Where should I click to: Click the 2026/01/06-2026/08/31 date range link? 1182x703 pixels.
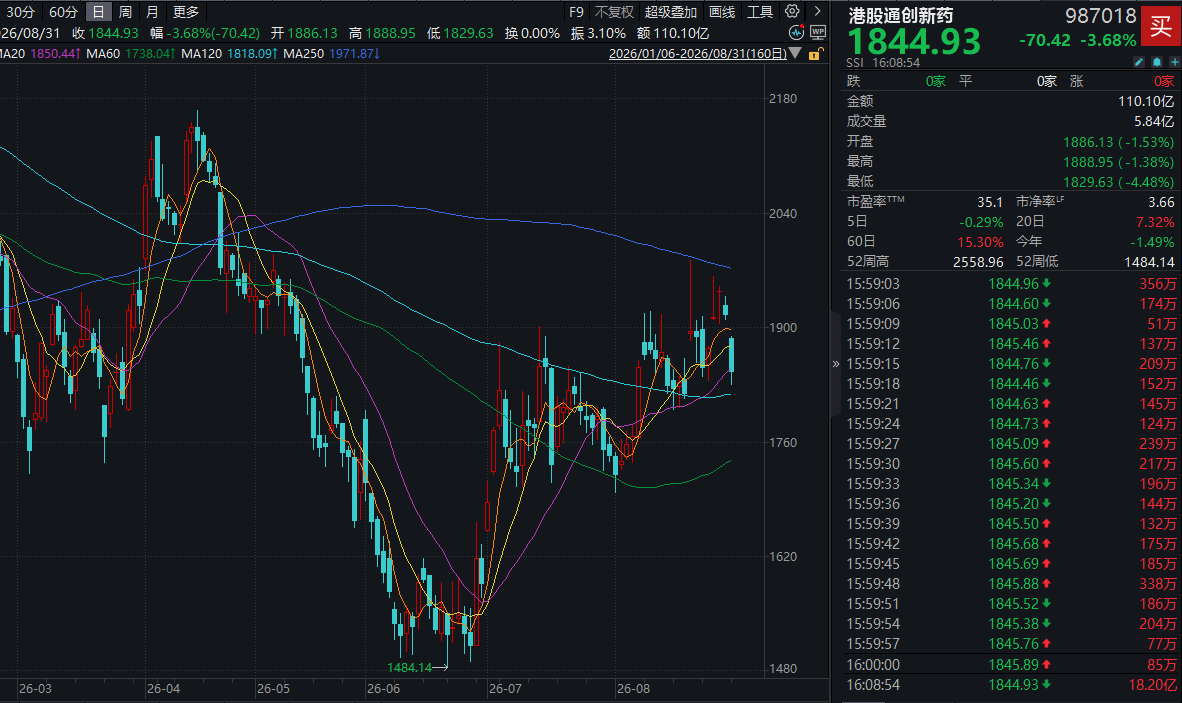coord(697,53)
